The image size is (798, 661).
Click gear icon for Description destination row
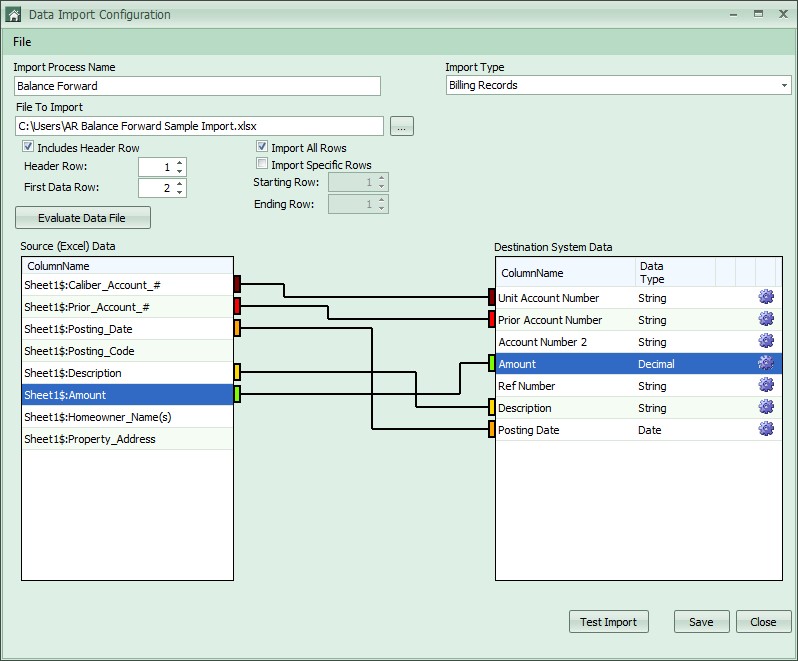pos(766,407)
